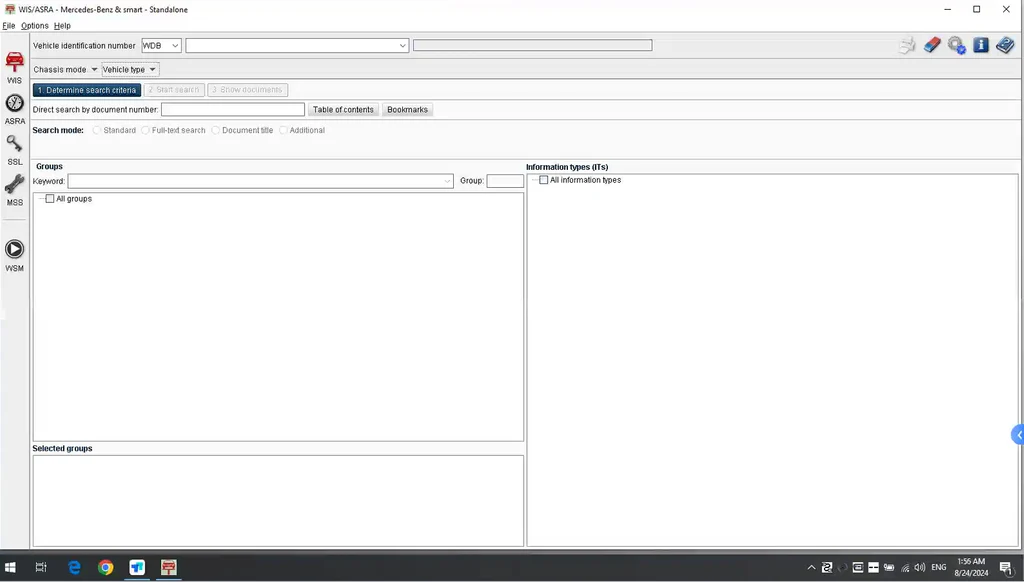
Task: Expand the Vehicle type dropdown
Action: [130, 70]
